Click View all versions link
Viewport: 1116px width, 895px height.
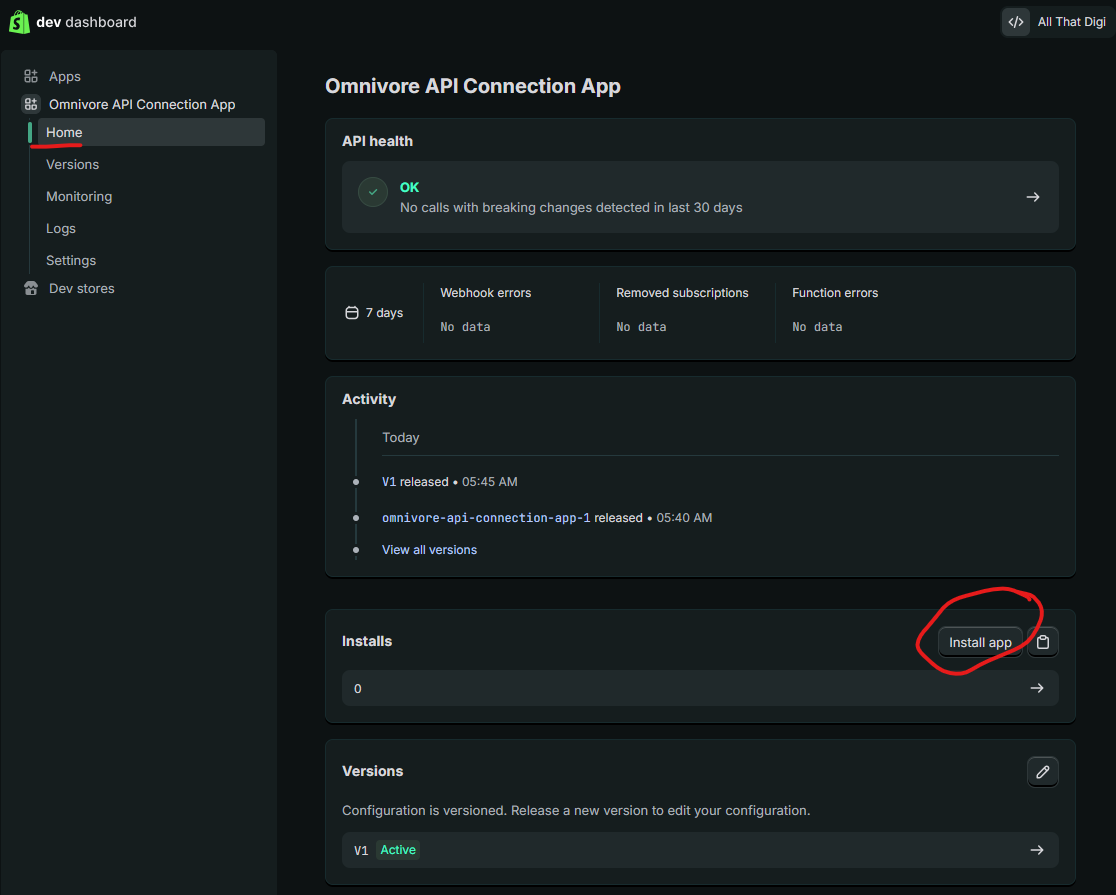(429, 550)
